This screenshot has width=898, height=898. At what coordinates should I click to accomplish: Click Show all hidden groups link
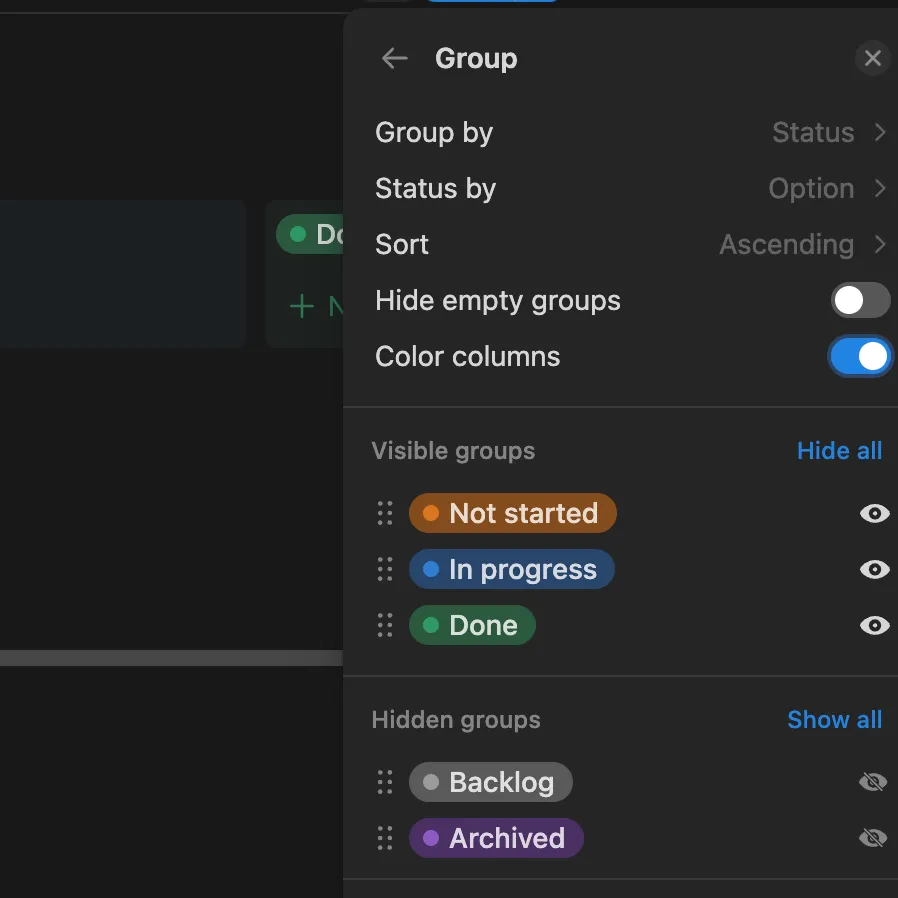pos(834,719)
